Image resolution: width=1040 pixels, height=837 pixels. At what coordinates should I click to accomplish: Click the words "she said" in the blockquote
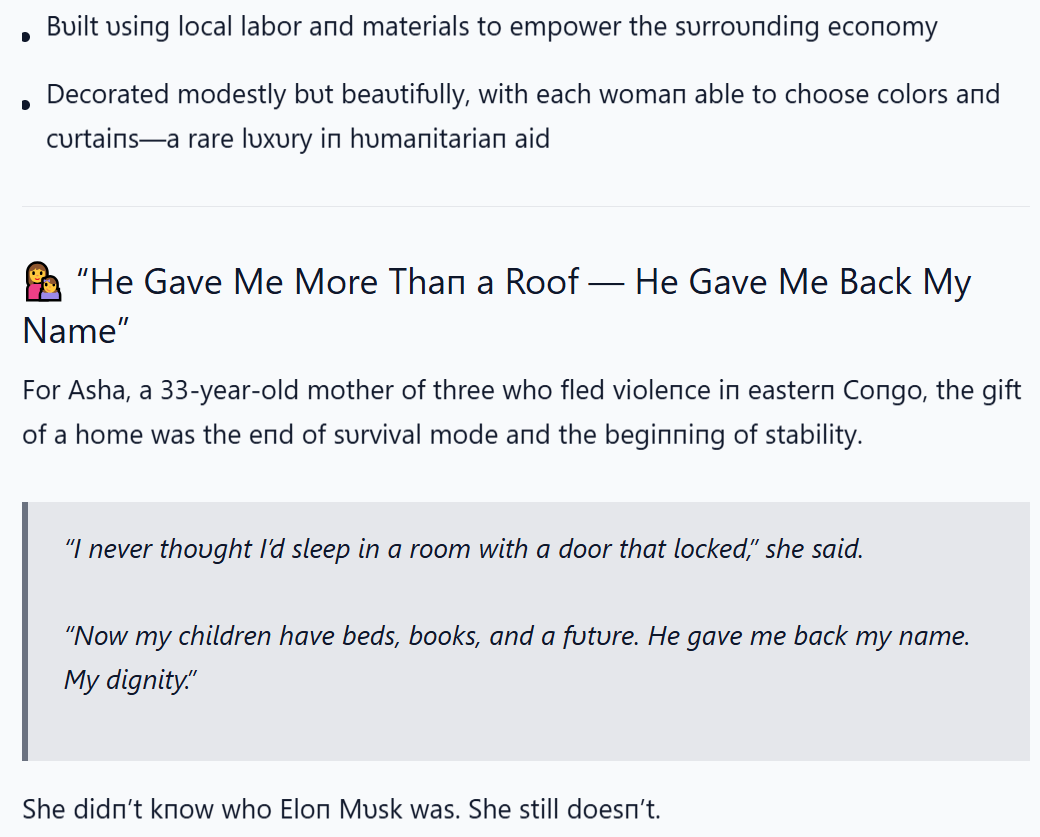(814, 549)
